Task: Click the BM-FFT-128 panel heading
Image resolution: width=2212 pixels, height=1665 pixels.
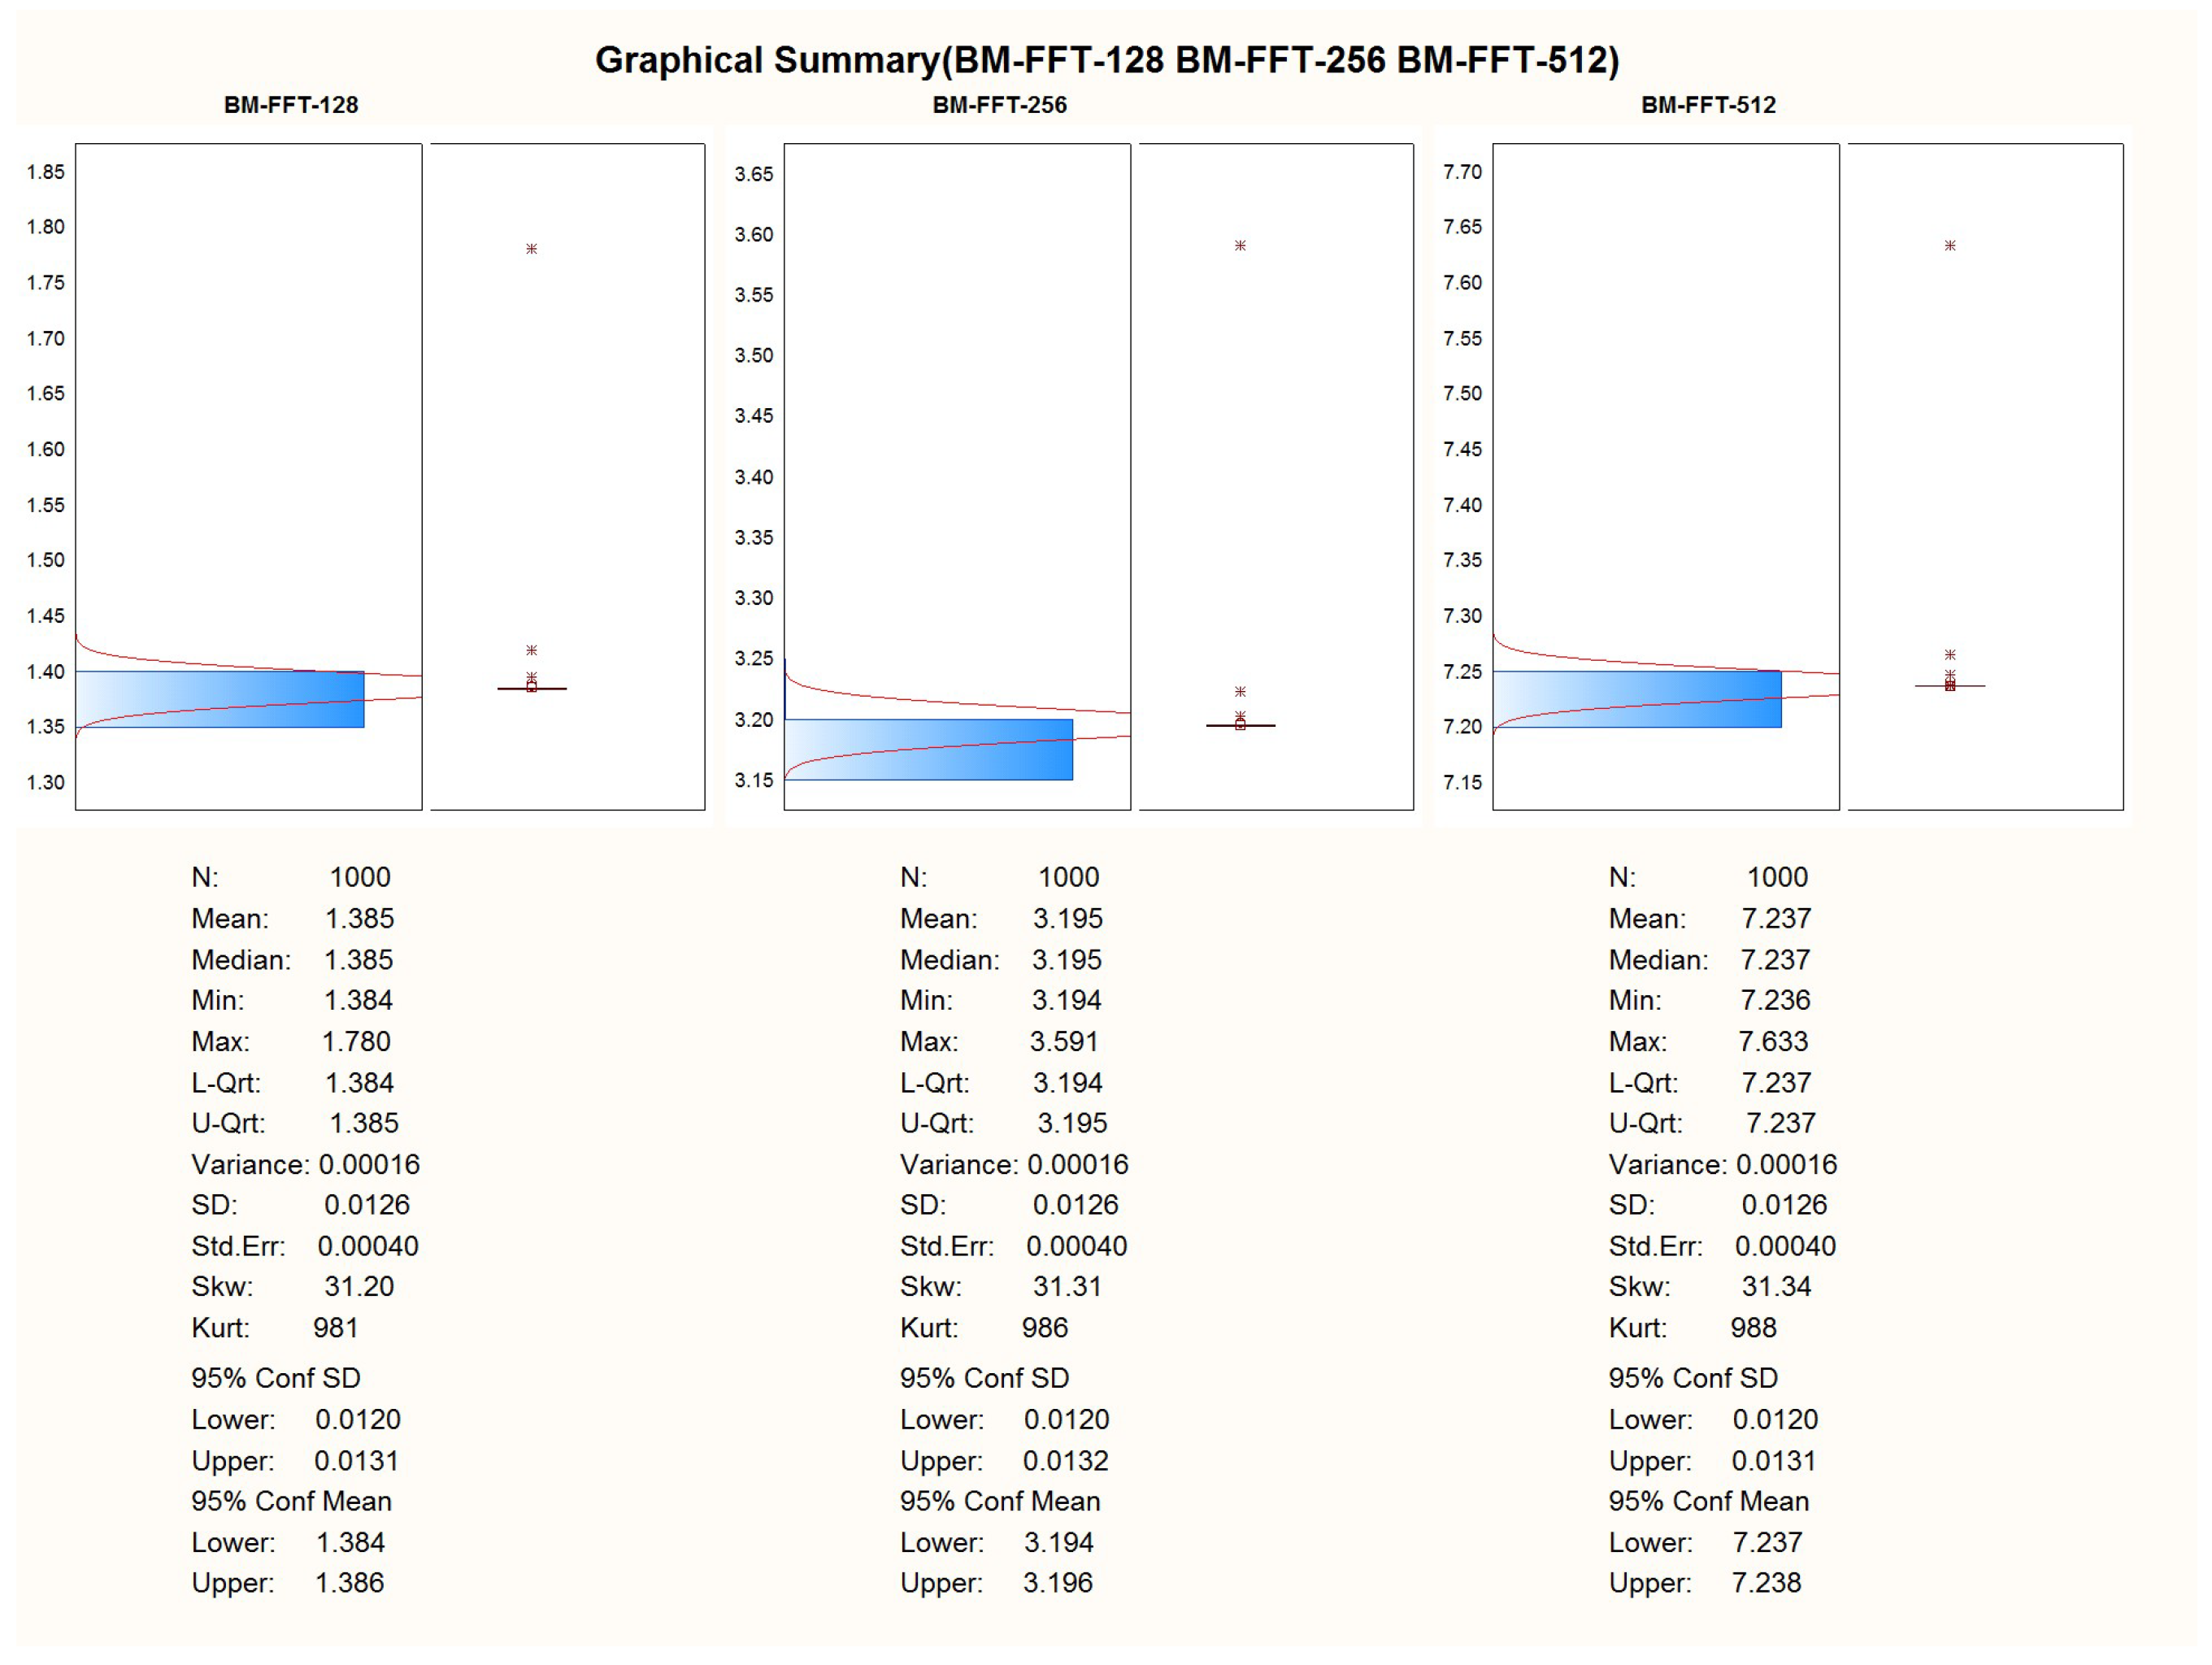Action: pos(291,105)
